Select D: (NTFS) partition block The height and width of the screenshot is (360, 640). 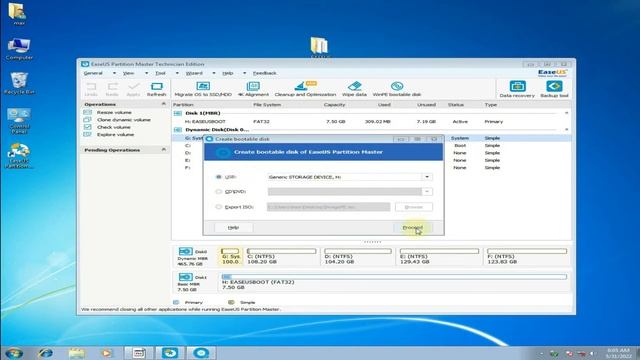(358, 256)
